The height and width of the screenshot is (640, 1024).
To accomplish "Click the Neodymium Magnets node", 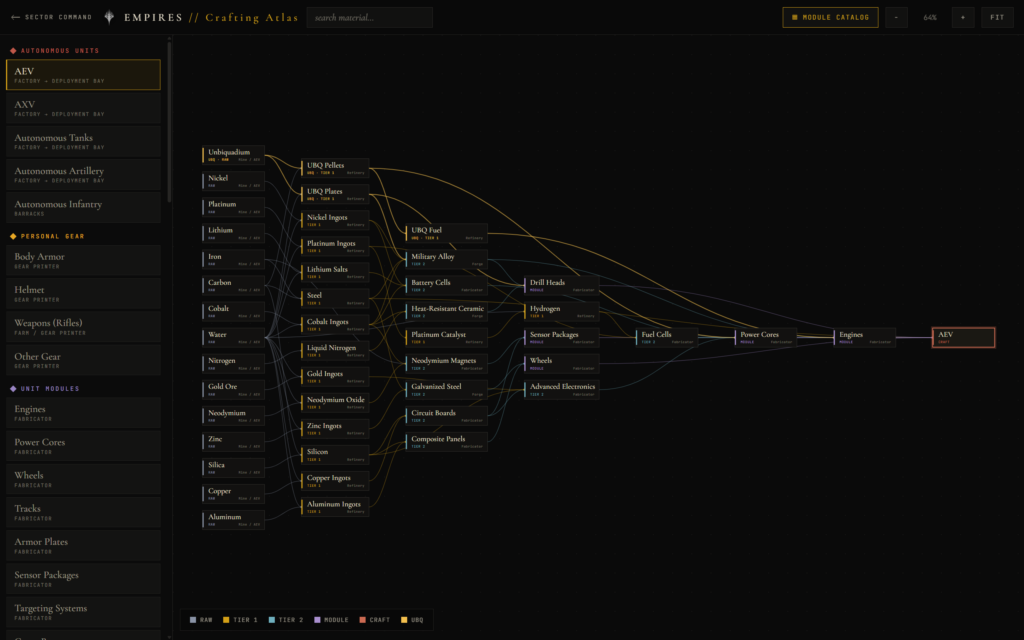I will [x=446, y=364].
